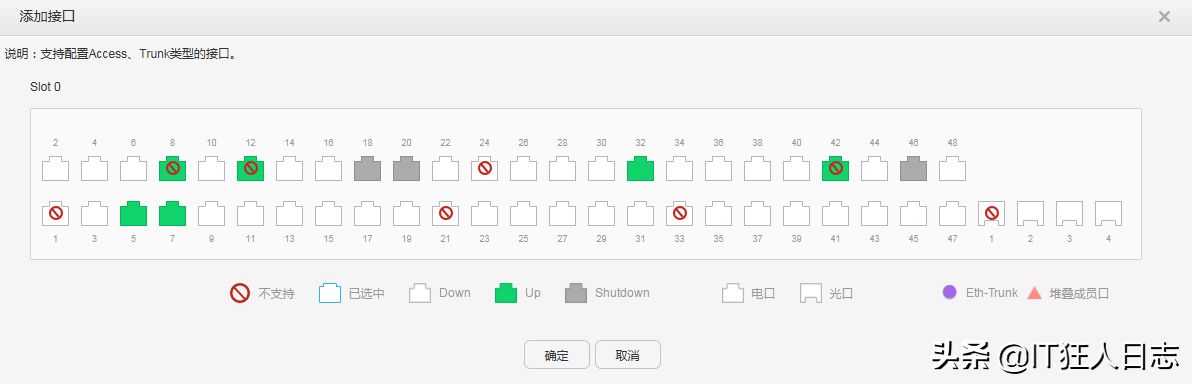Select Down port 2
1192x384 pixels.
[x=55, y=168]
